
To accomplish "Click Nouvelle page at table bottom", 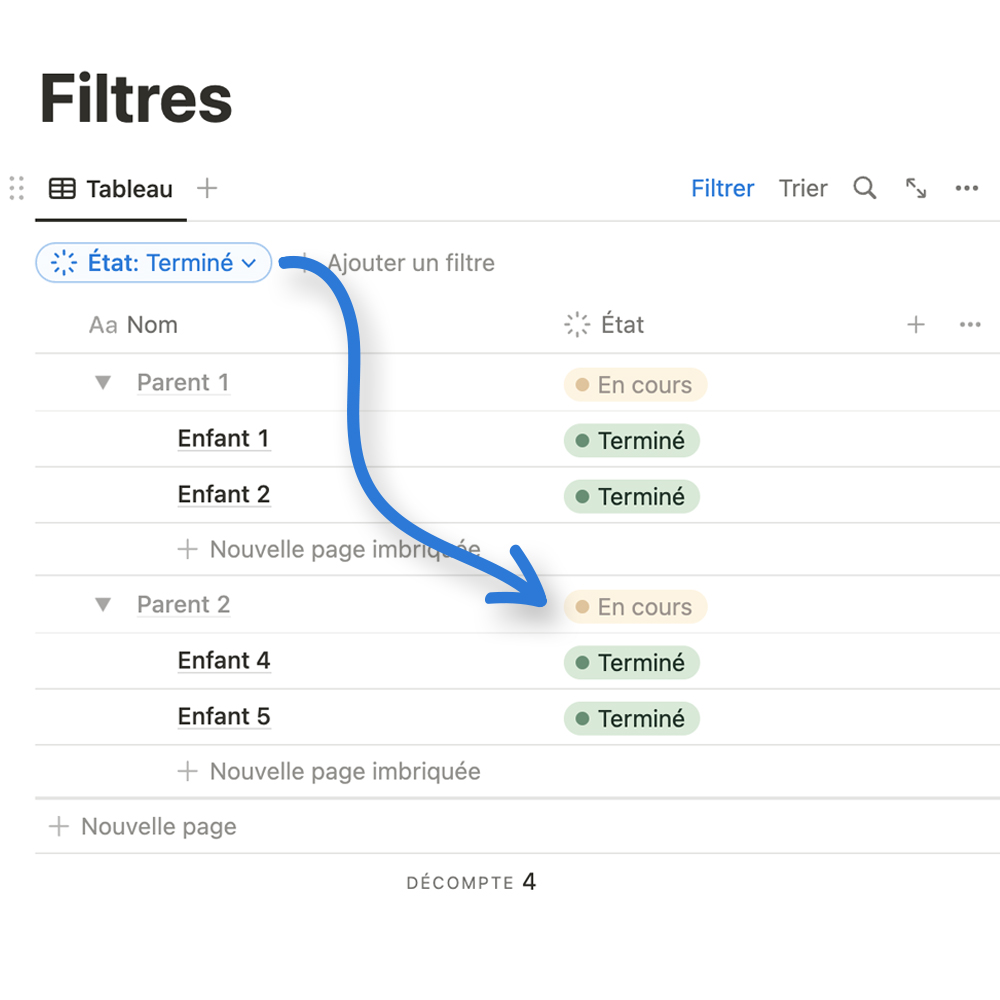I will click(143, 827).
